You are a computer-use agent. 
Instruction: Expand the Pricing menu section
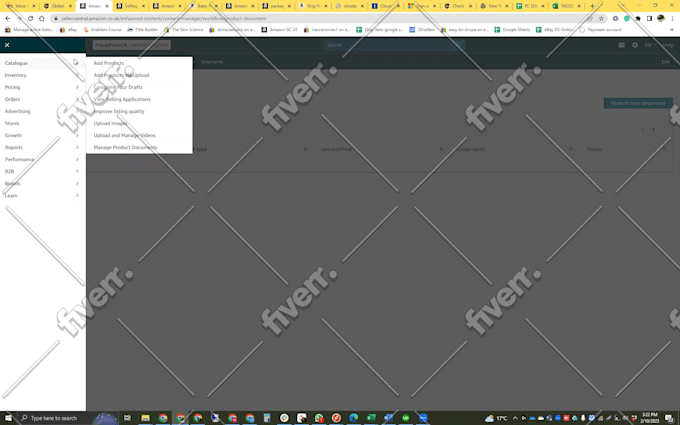pyautogui.click(x=42, y=87)
